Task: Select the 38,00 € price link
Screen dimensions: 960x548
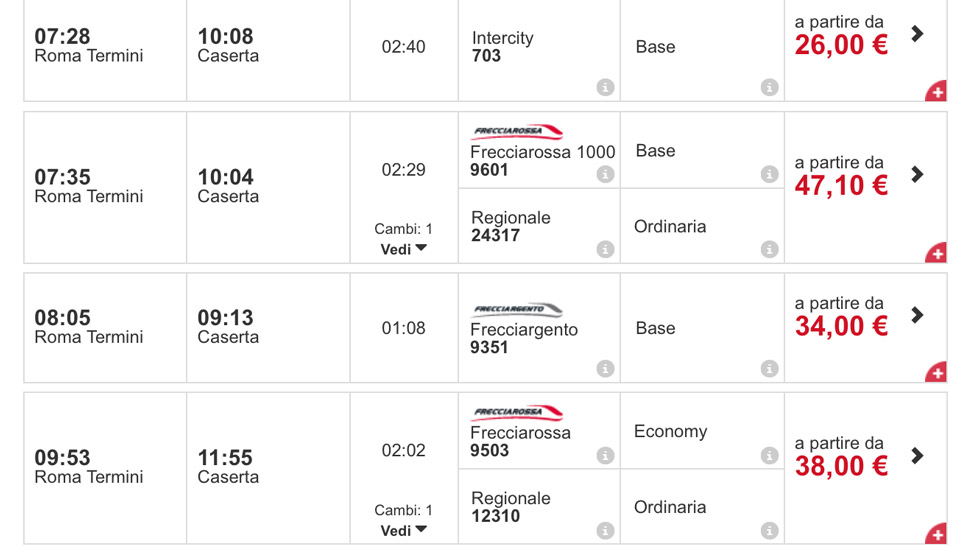Action: tap(841, 467)
